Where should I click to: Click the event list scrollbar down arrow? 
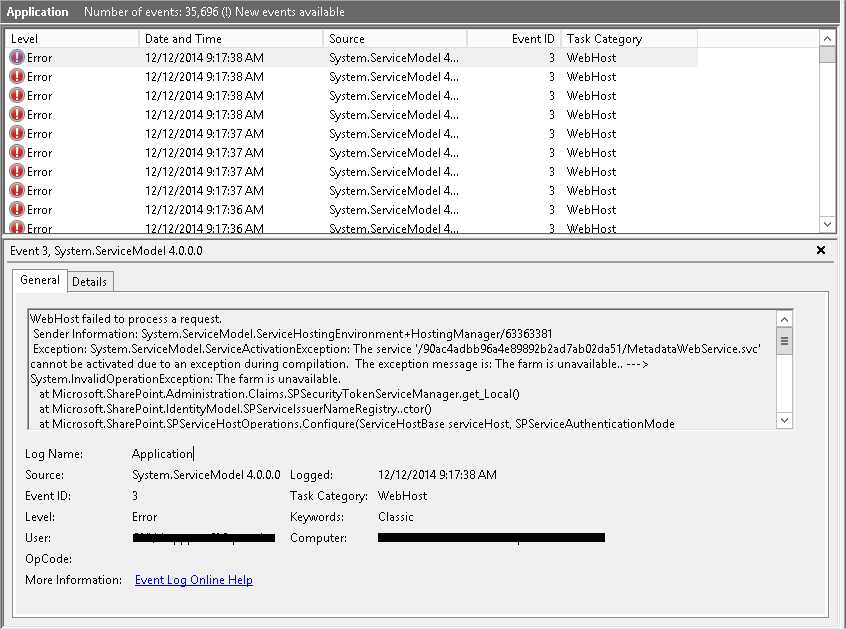[827, 223]
